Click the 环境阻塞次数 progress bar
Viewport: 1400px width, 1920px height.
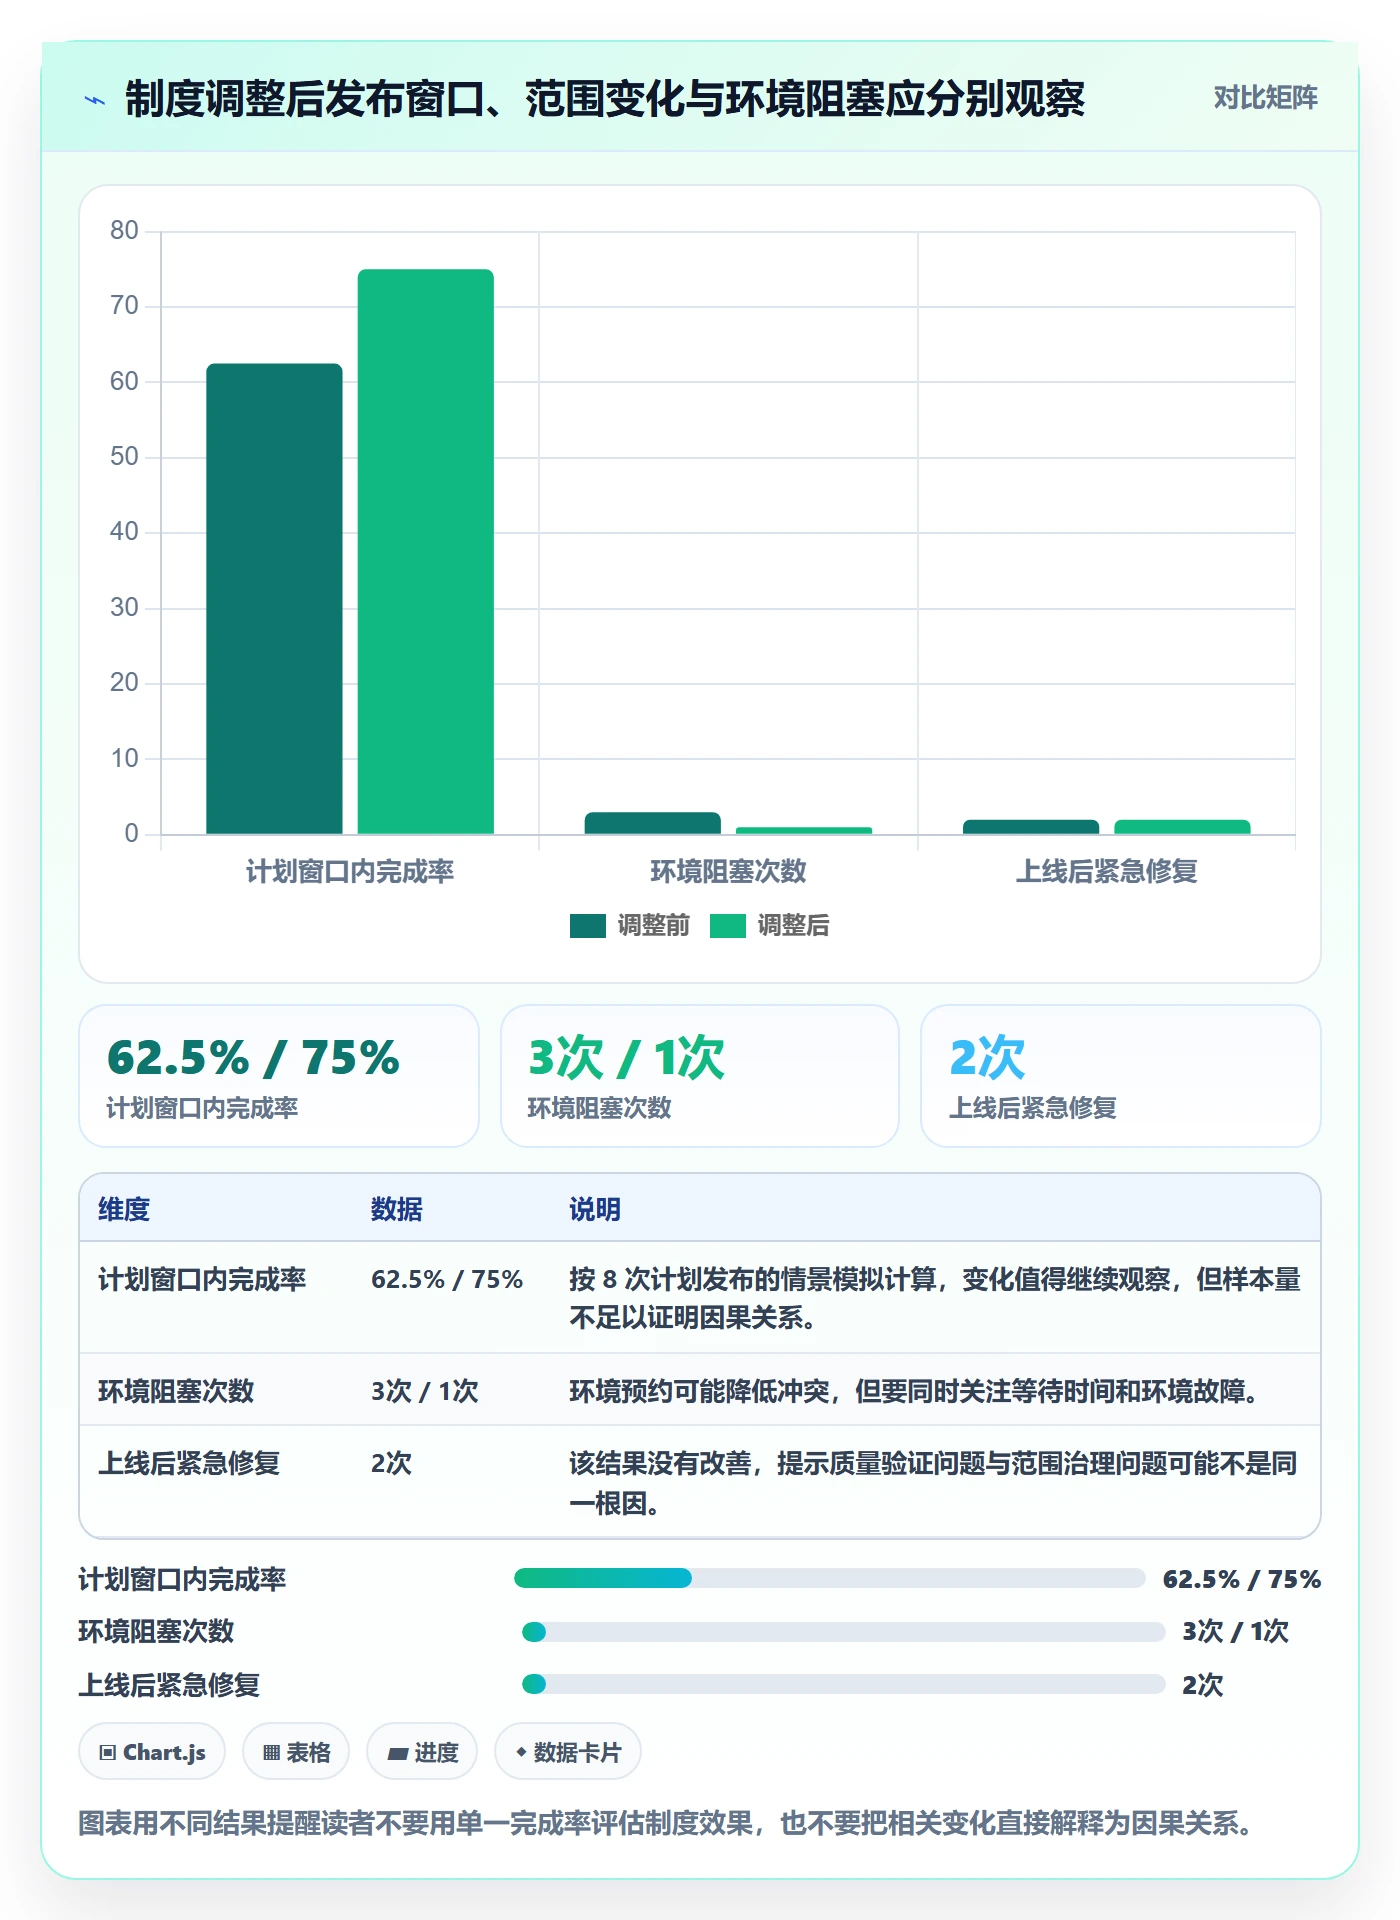coord(844,1632)
